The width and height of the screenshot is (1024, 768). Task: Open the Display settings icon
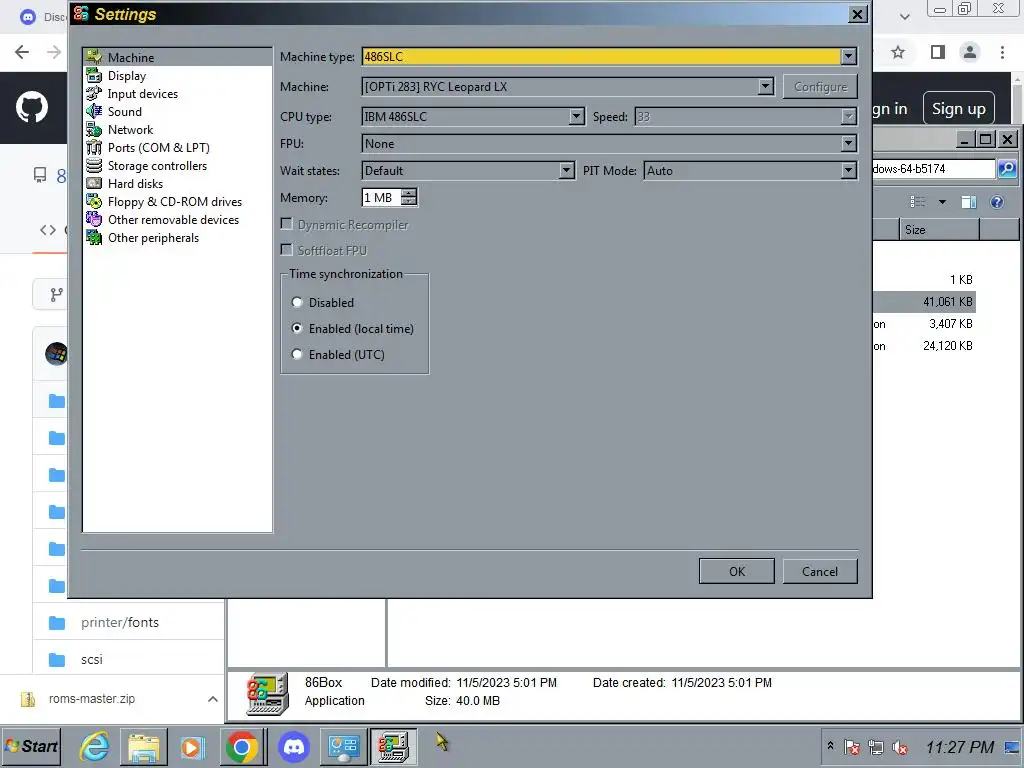point(94,76)
